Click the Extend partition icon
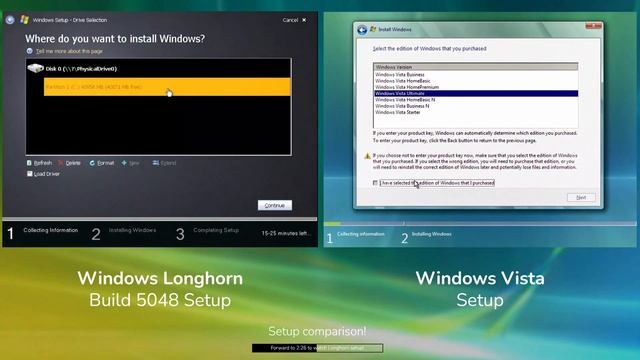This screenshot has height=360, width=640. tap(156, 163)
